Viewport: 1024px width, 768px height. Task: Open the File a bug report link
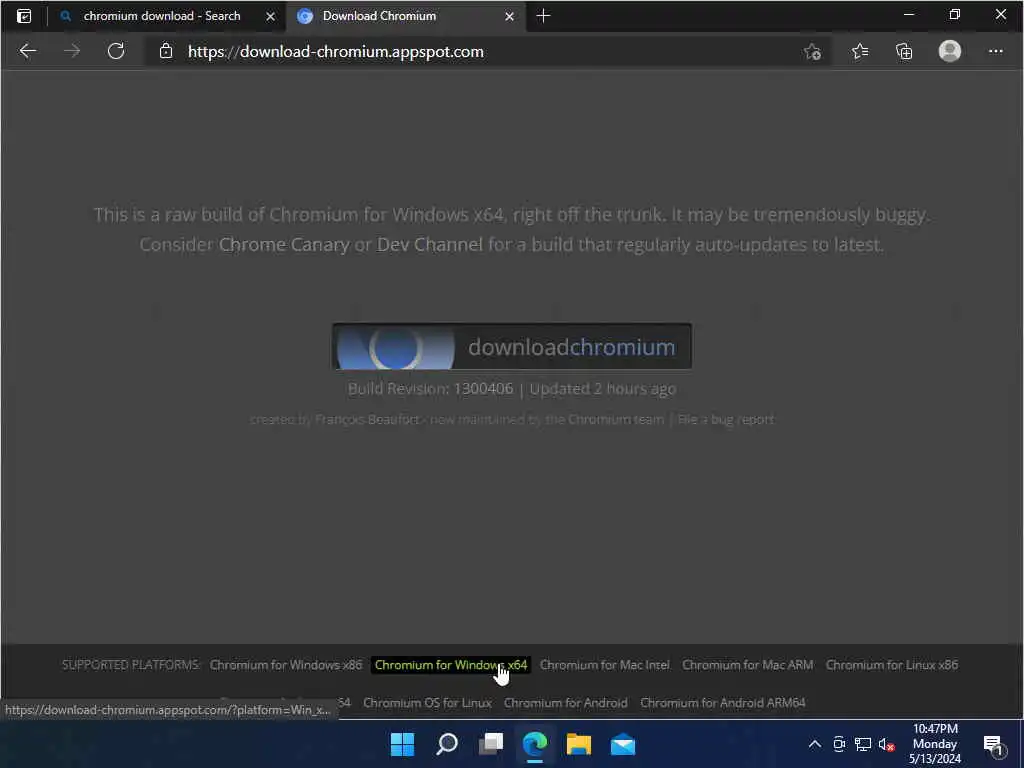[x=726, y=419]
